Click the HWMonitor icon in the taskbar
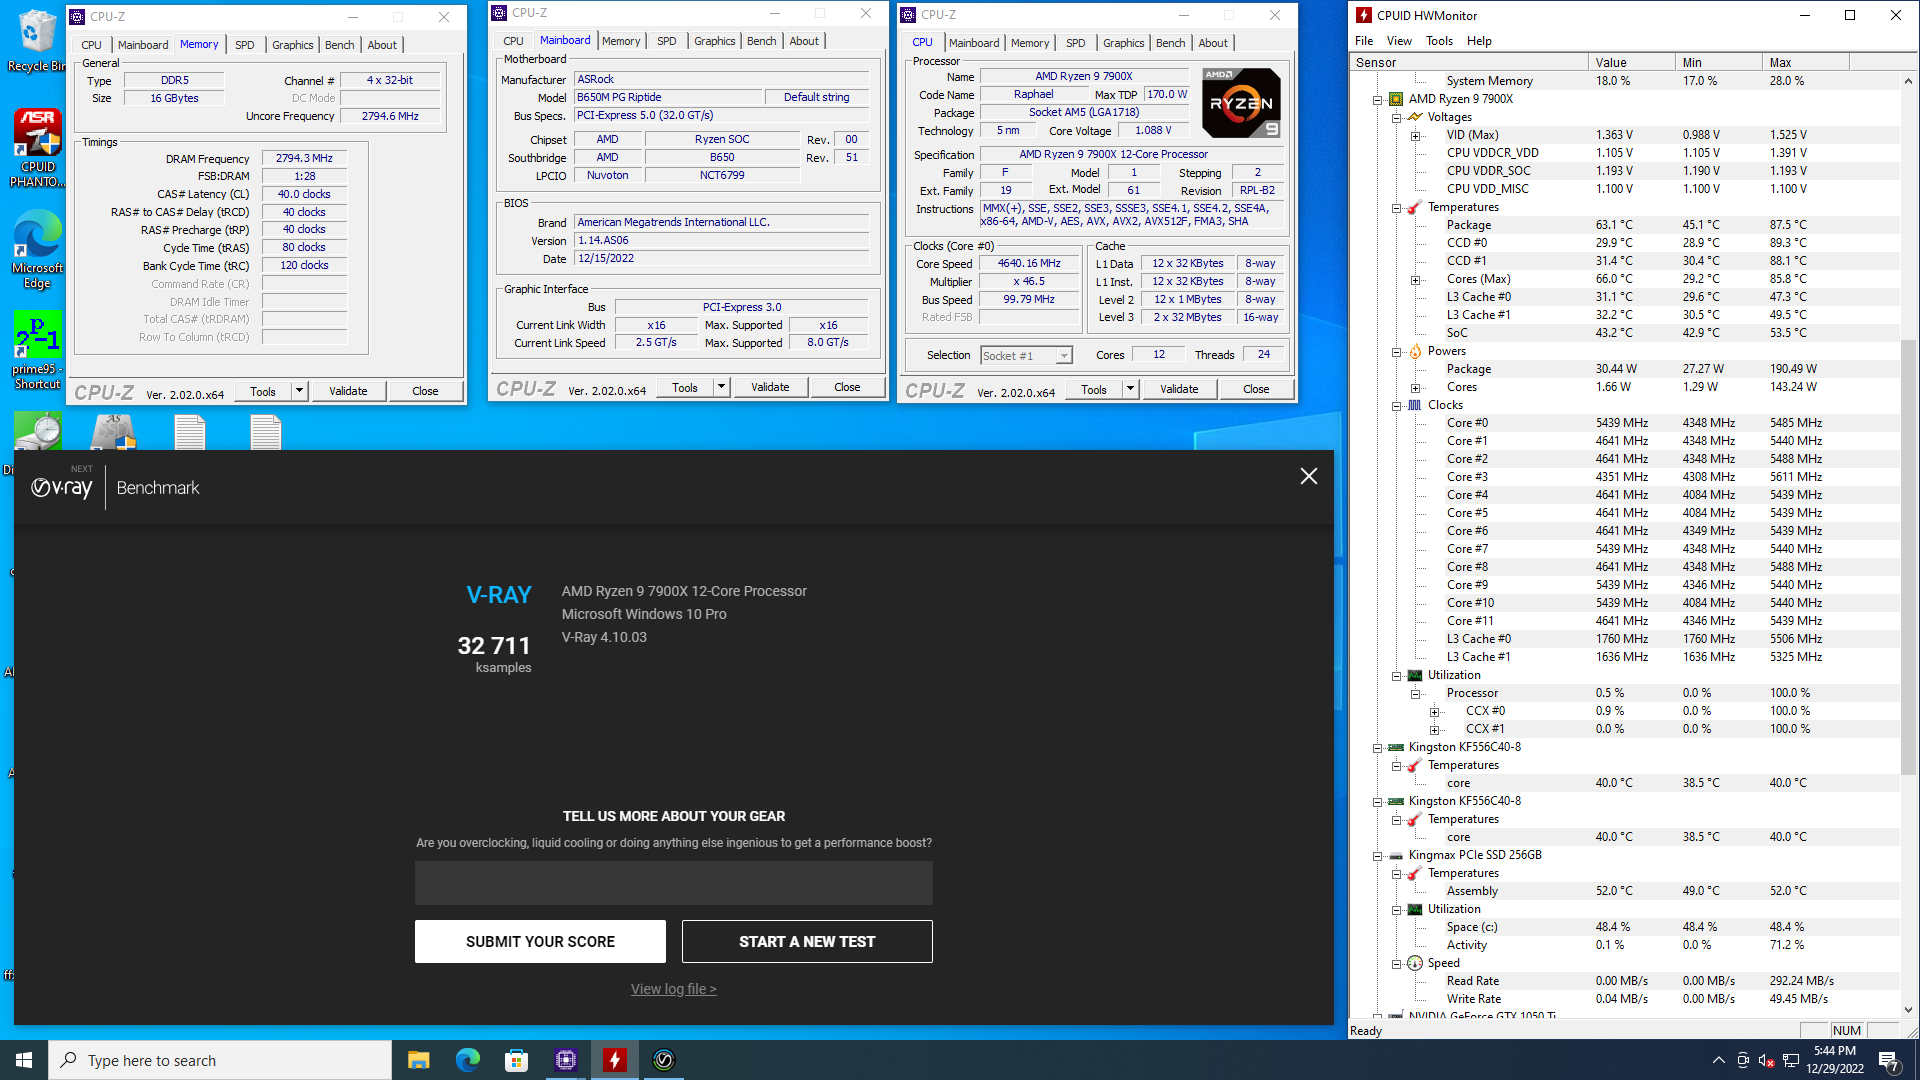Screen dimensions: 1920x1080 click(x=615, y=1060)
